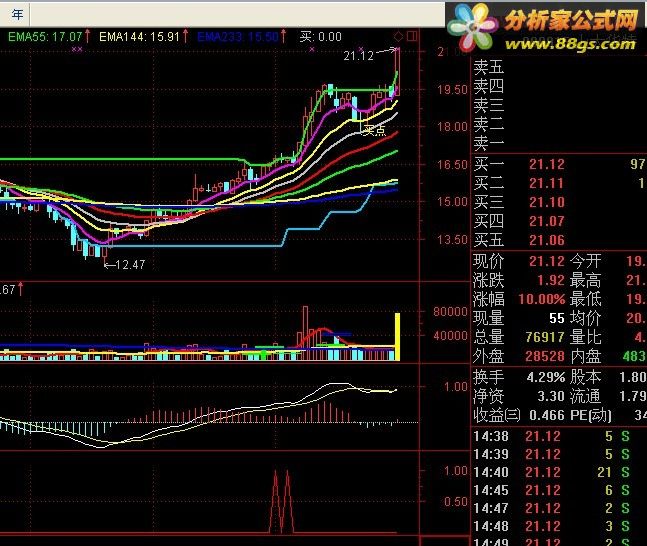Click the 卖三 order book label
The width and height of the screenshot is (647, 546).
click(489, 106)
